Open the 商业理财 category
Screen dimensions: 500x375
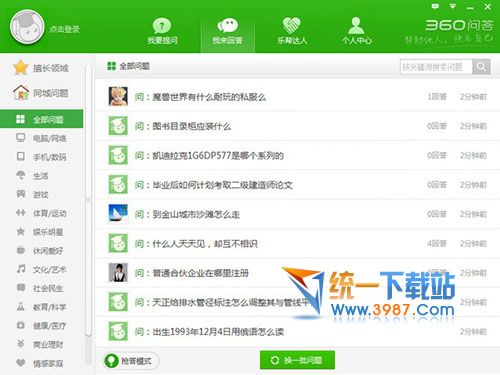41,344
